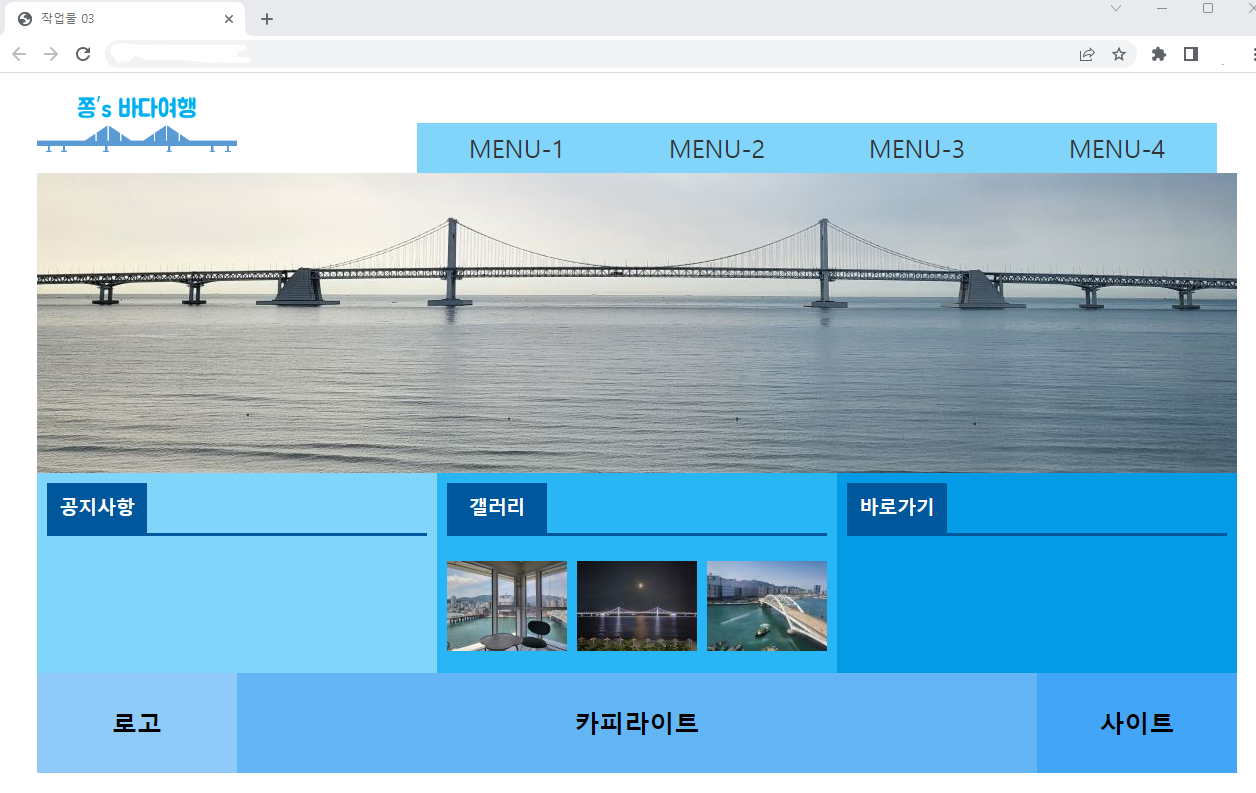
Task: Select the 갤러리 heading tab
Action: [x=497, y=508]
